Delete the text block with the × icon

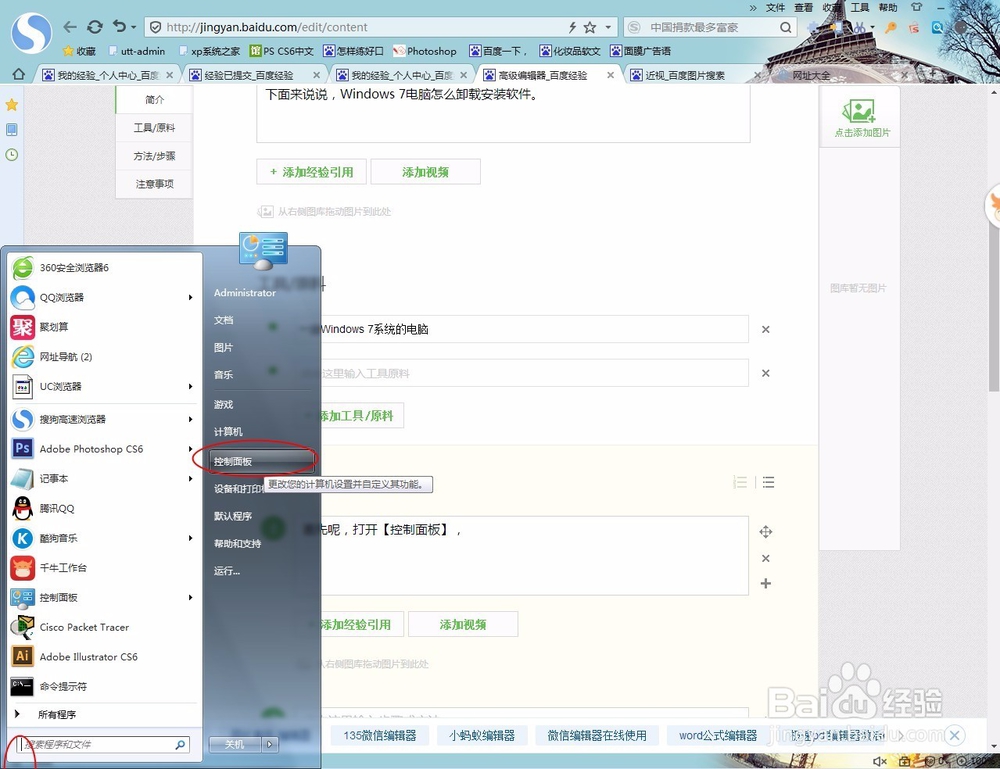765,558
